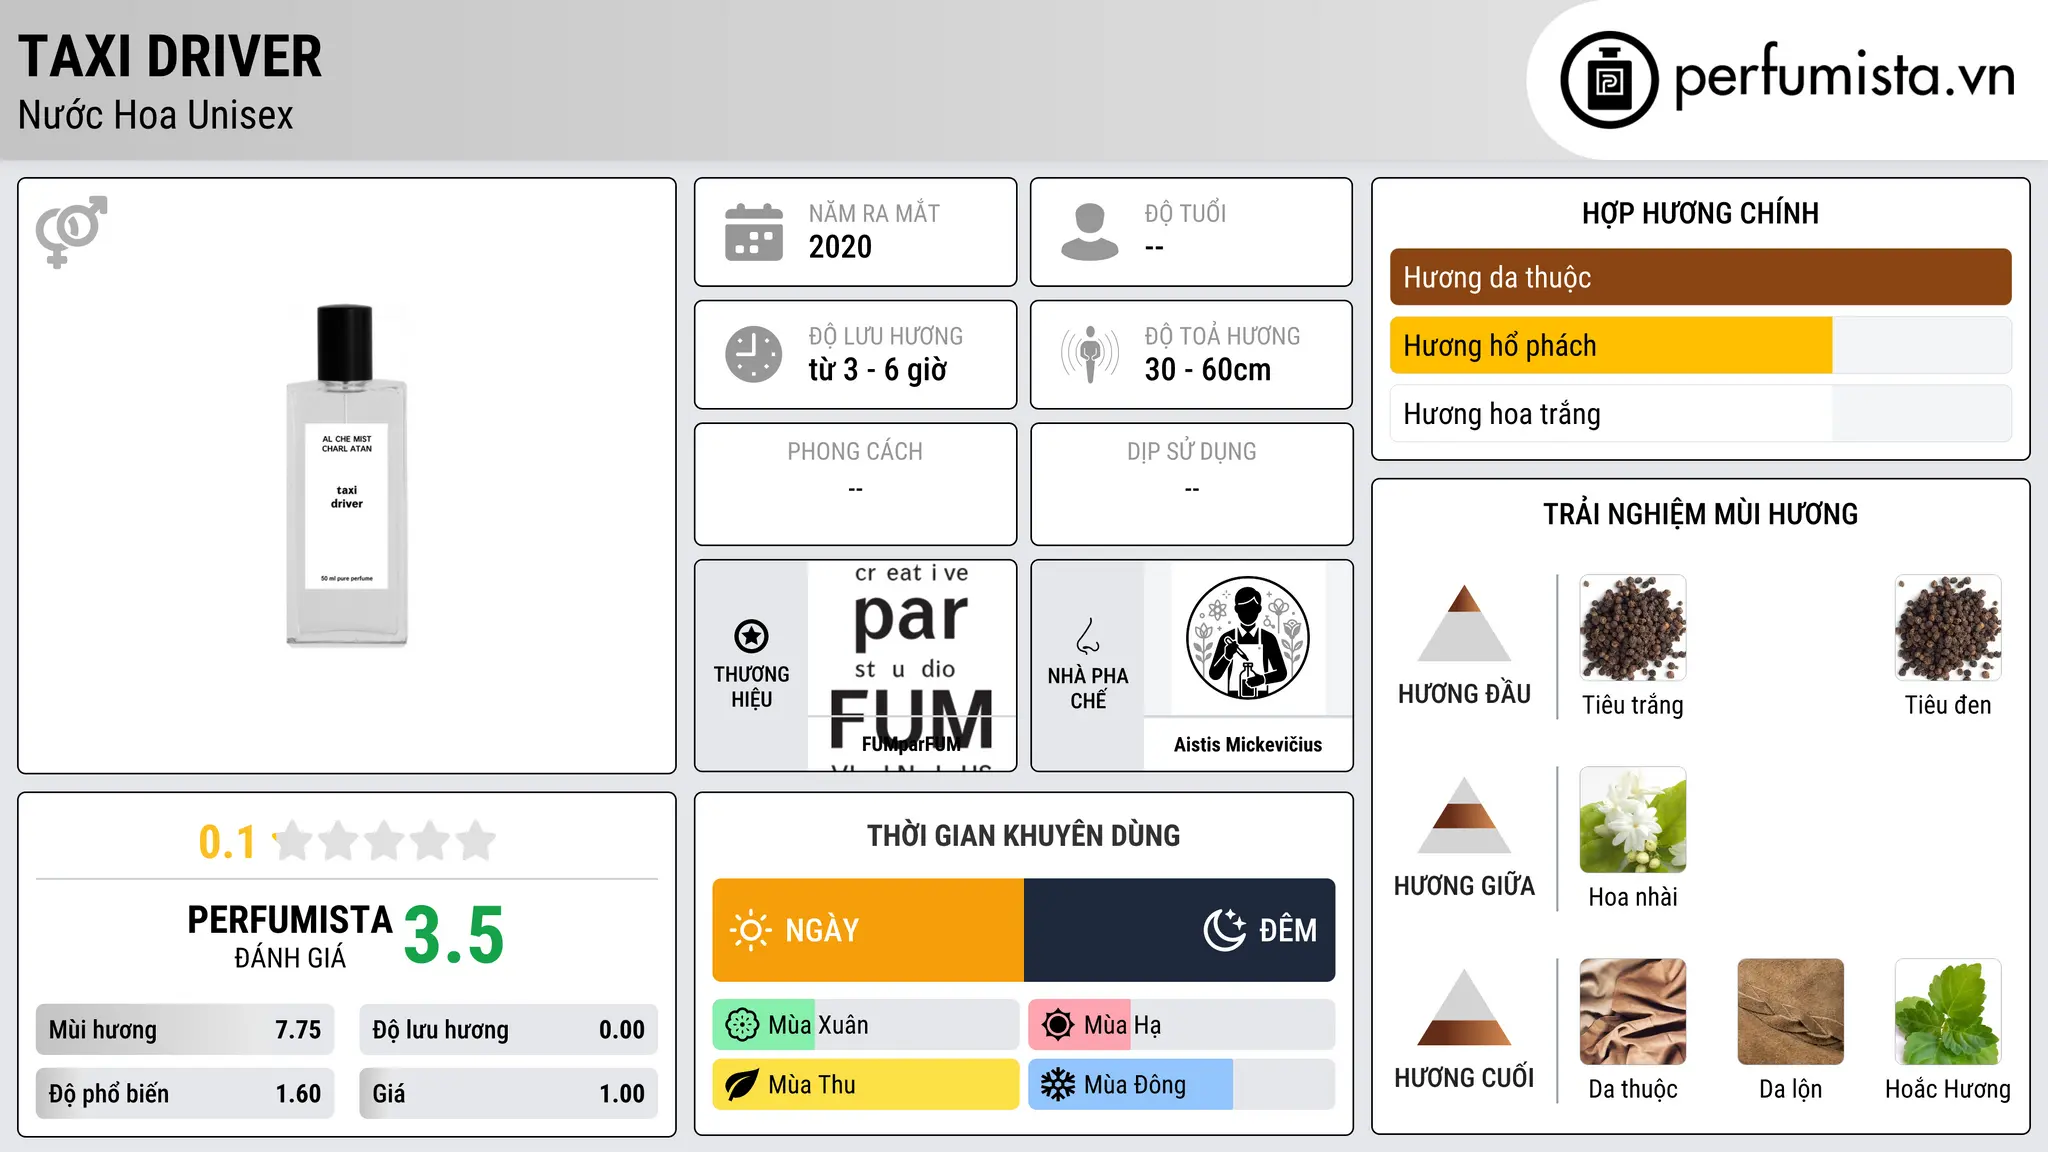Click the nose icon above NHÀ PHA CHẾ
The height and width of the screenshot is (1152, 2048).
[x=1088, y=636]
